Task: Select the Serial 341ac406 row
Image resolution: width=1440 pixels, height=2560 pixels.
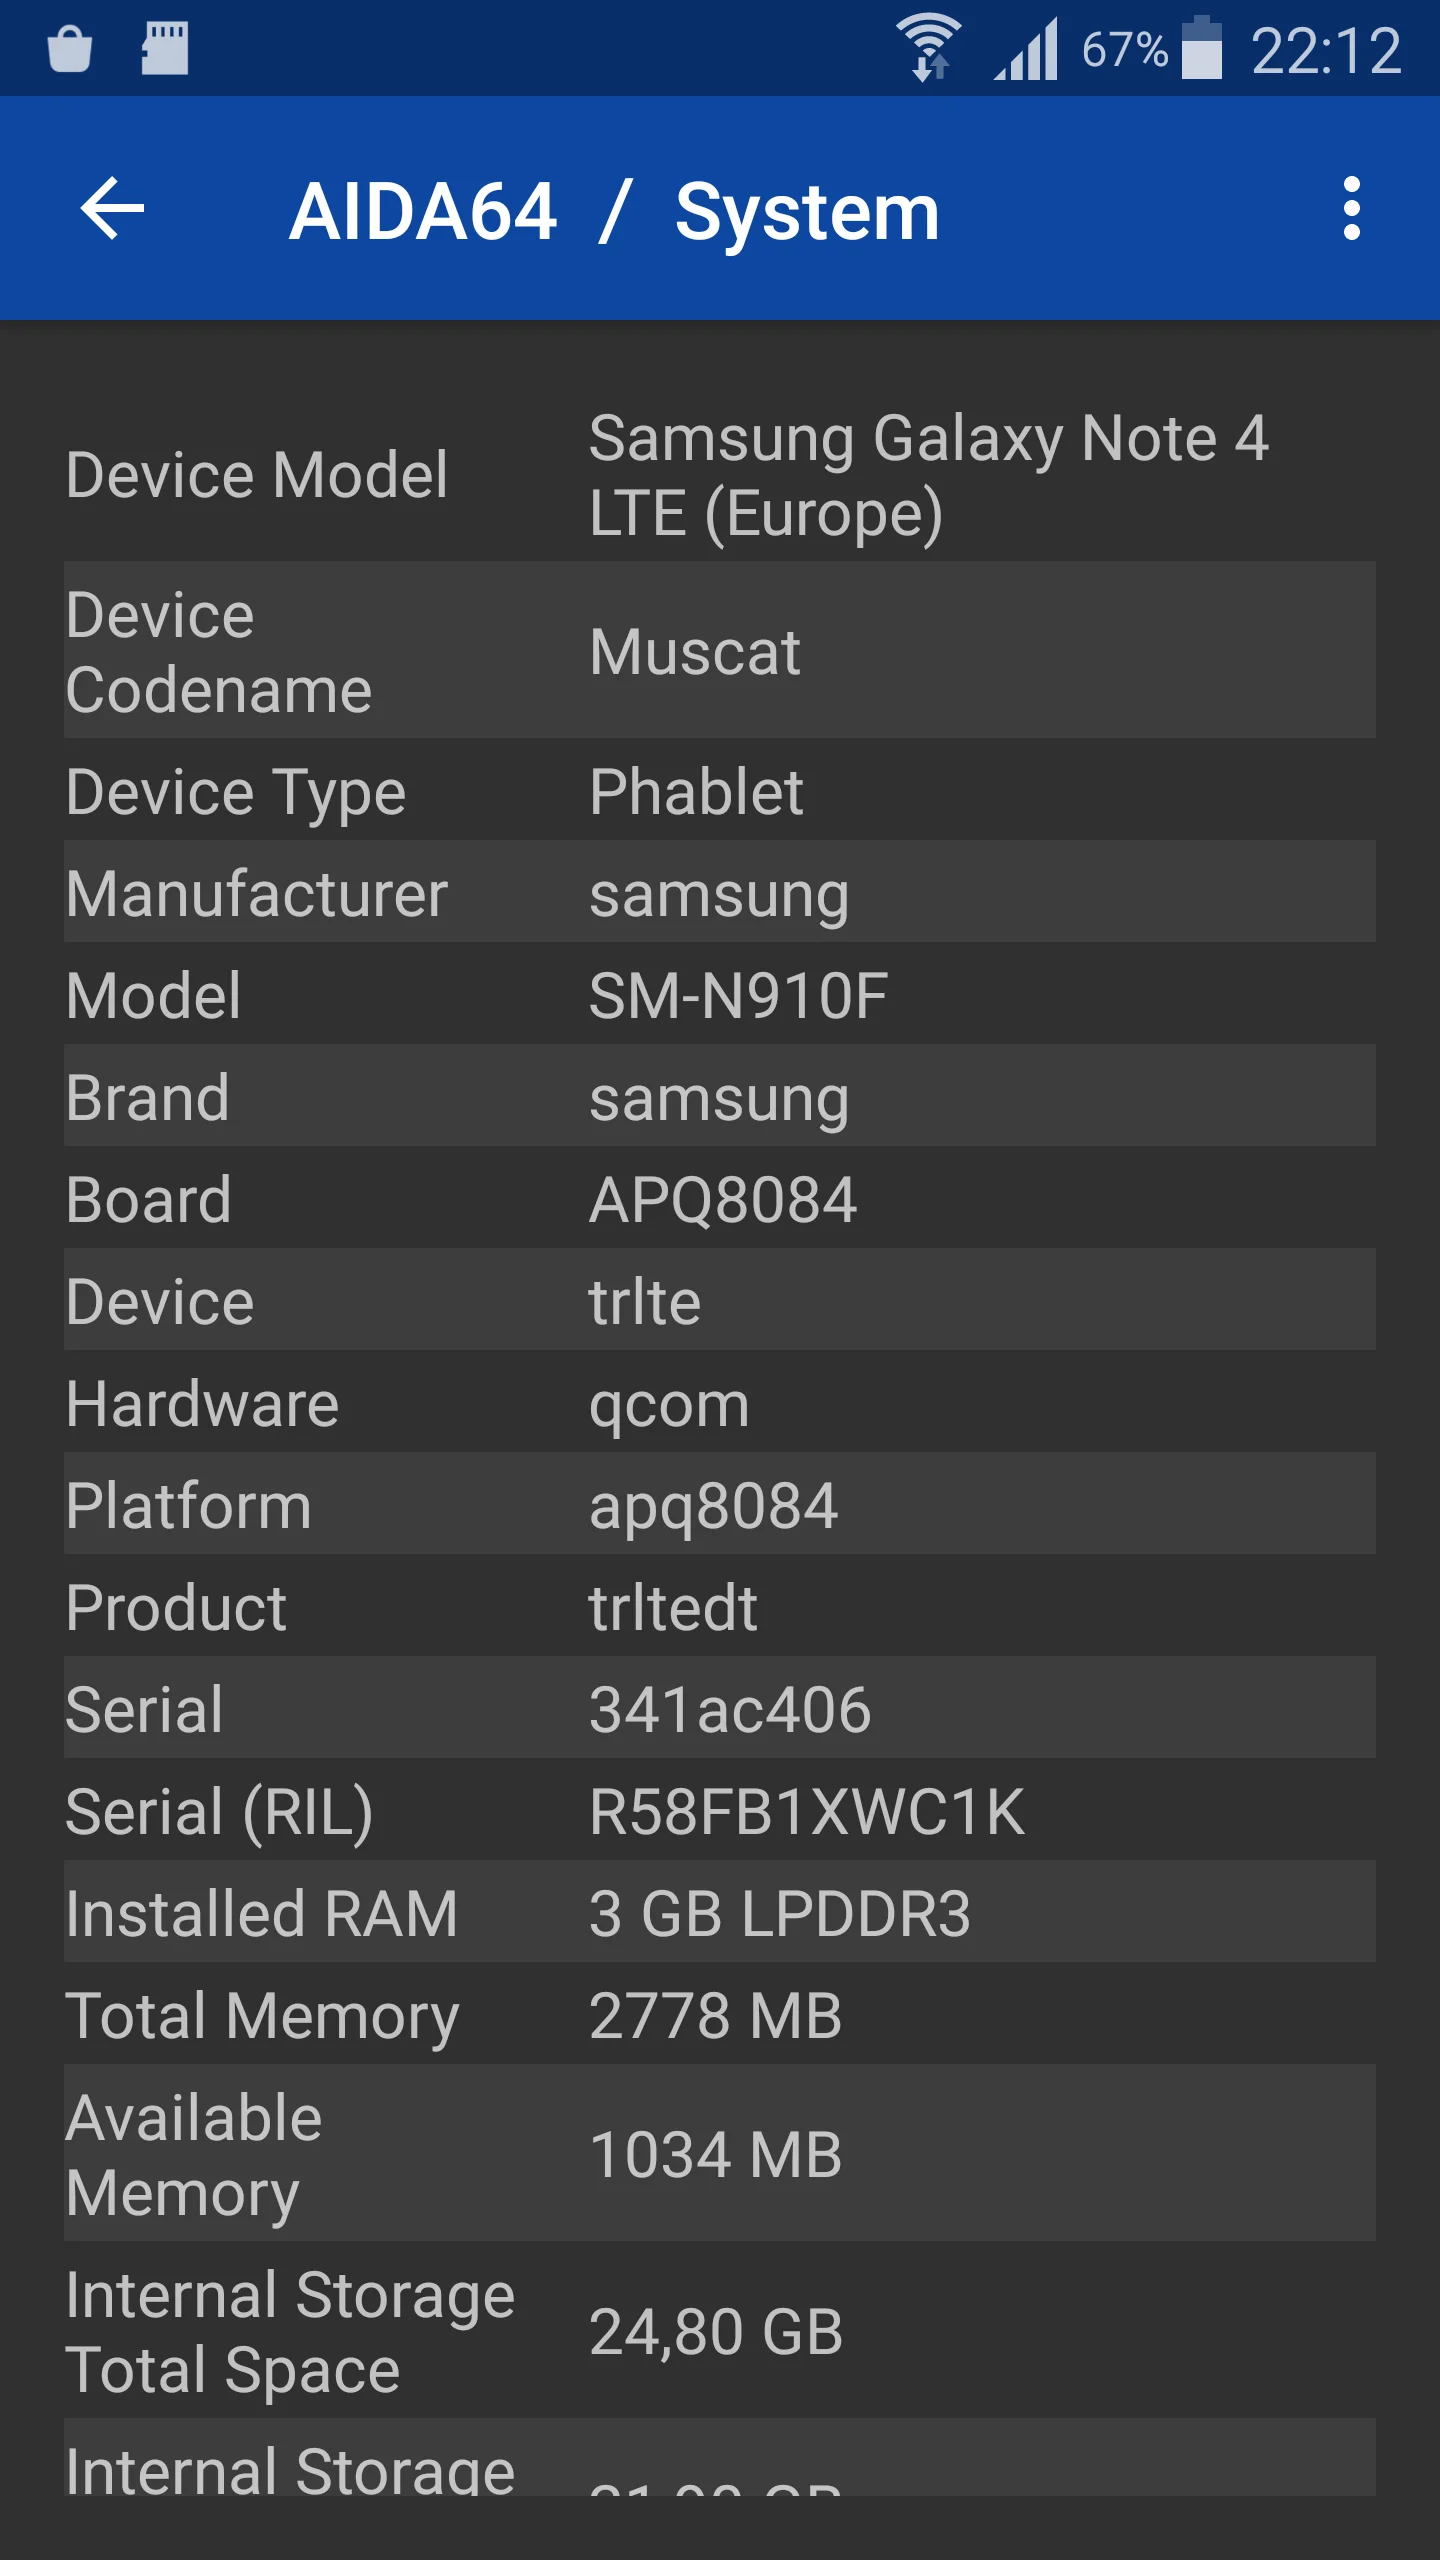Action: pyautogui.click(x=720, y=1709)
